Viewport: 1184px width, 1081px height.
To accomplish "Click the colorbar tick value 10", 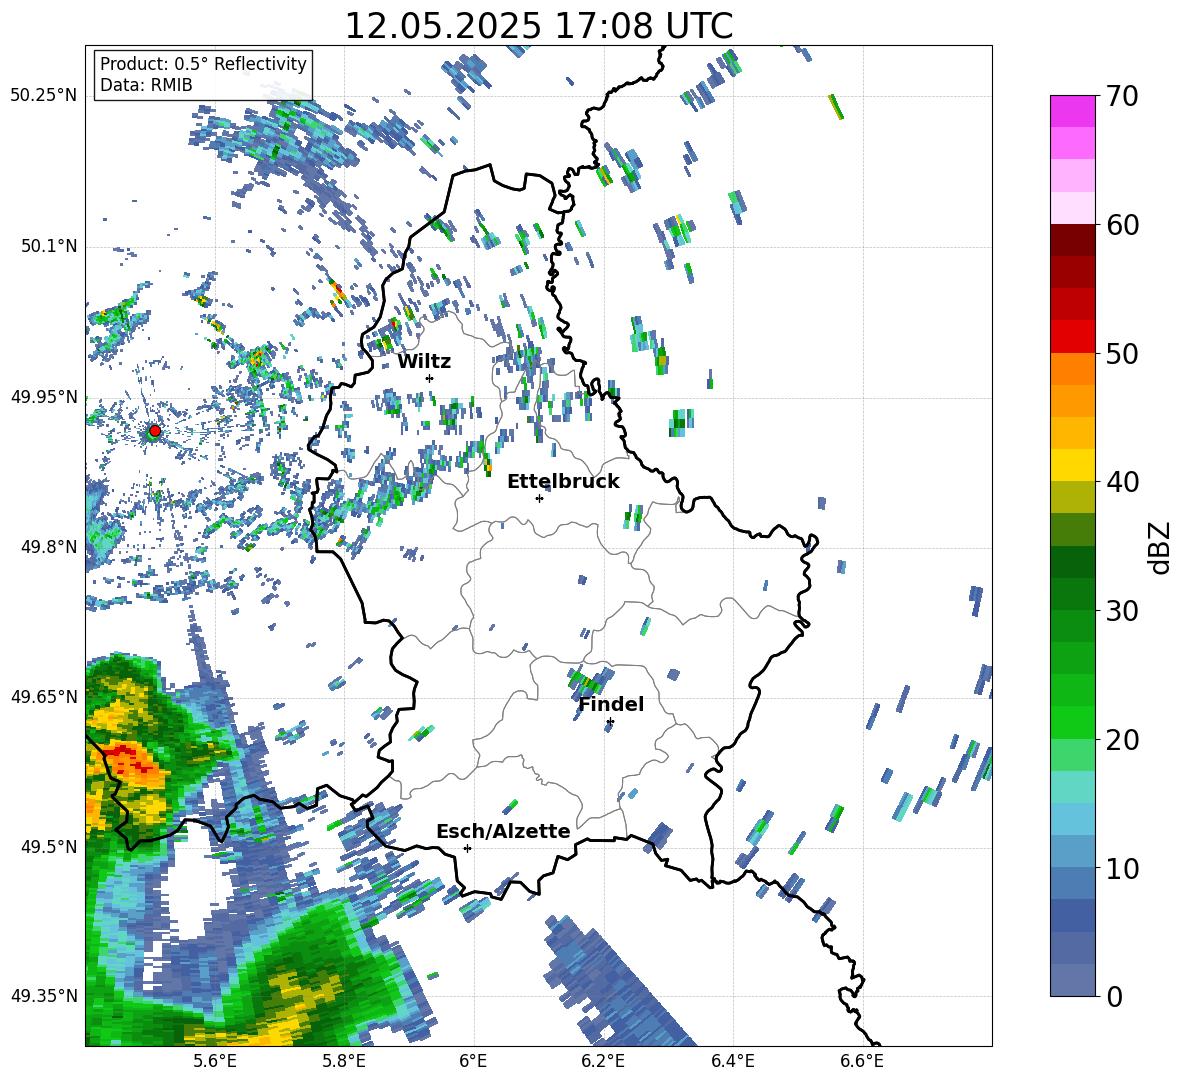I will [x=1122, y=869].
